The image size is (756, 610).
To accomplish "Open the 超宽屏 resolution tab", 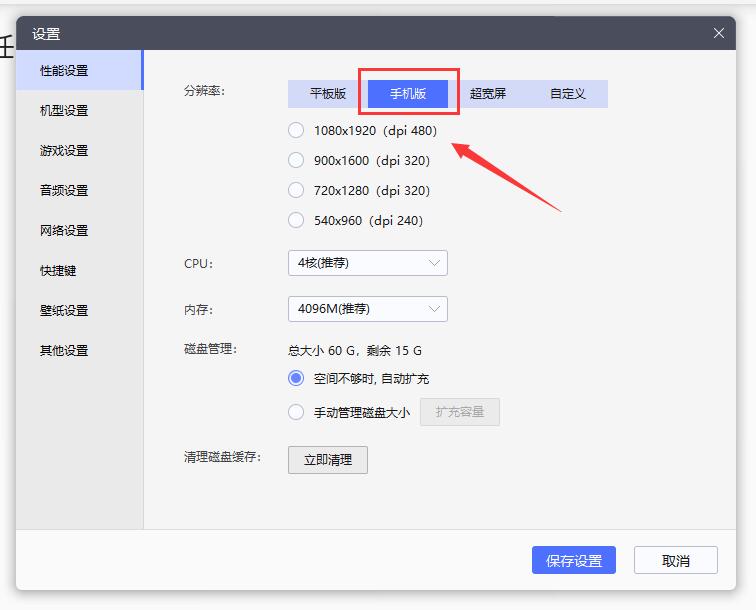I will tap(488, 94).
